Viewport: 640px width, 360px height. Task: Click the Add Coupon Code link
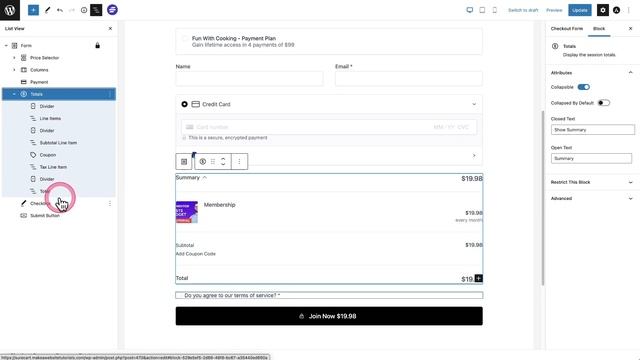tap(196, 254)
